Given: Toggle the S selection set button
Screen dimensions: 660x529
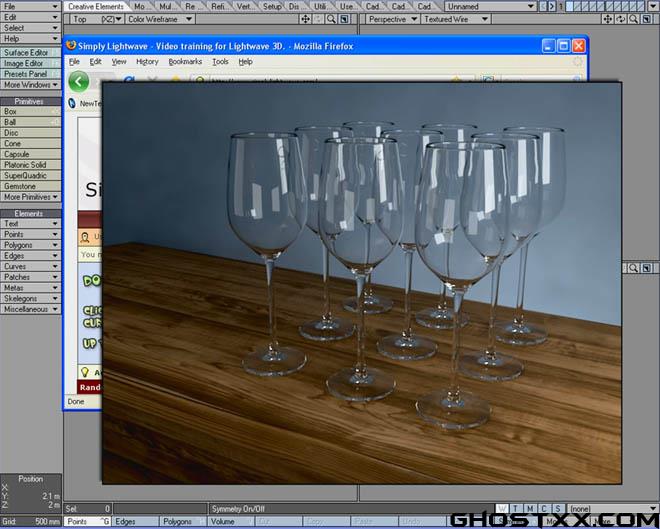Looking at the screenshot, I should point(558,509).
